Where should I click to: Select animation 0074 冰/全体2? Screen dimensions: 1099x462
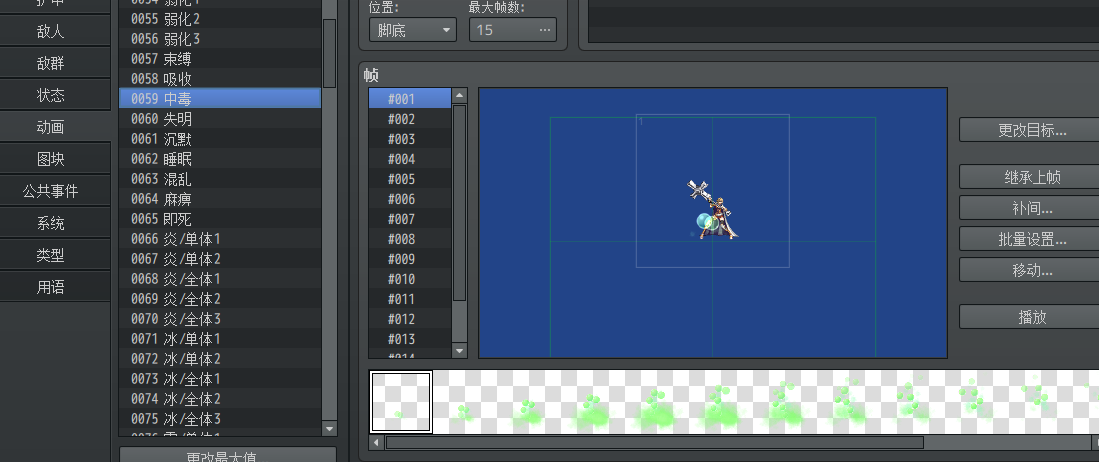[220, 399]
